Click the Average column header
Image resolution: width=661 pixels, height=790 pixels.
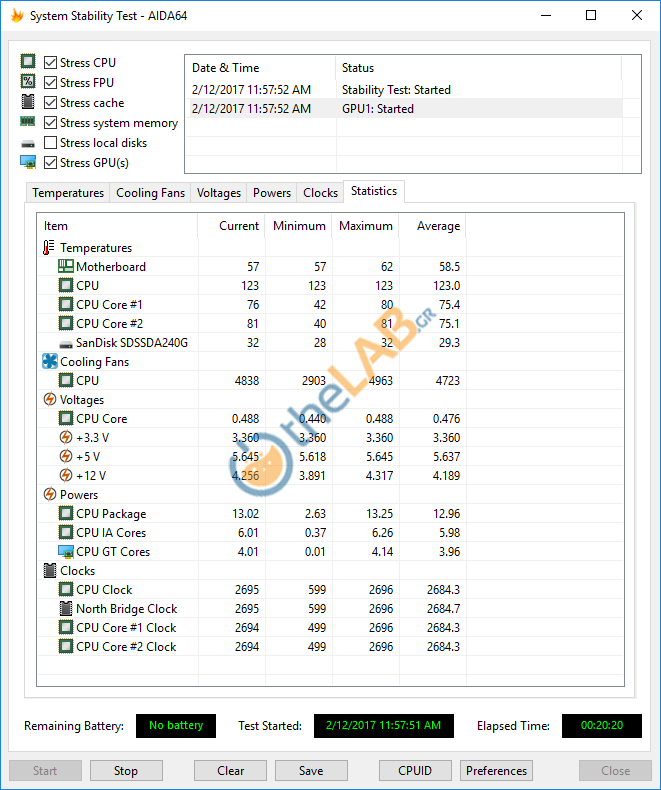tap(432, 226)
